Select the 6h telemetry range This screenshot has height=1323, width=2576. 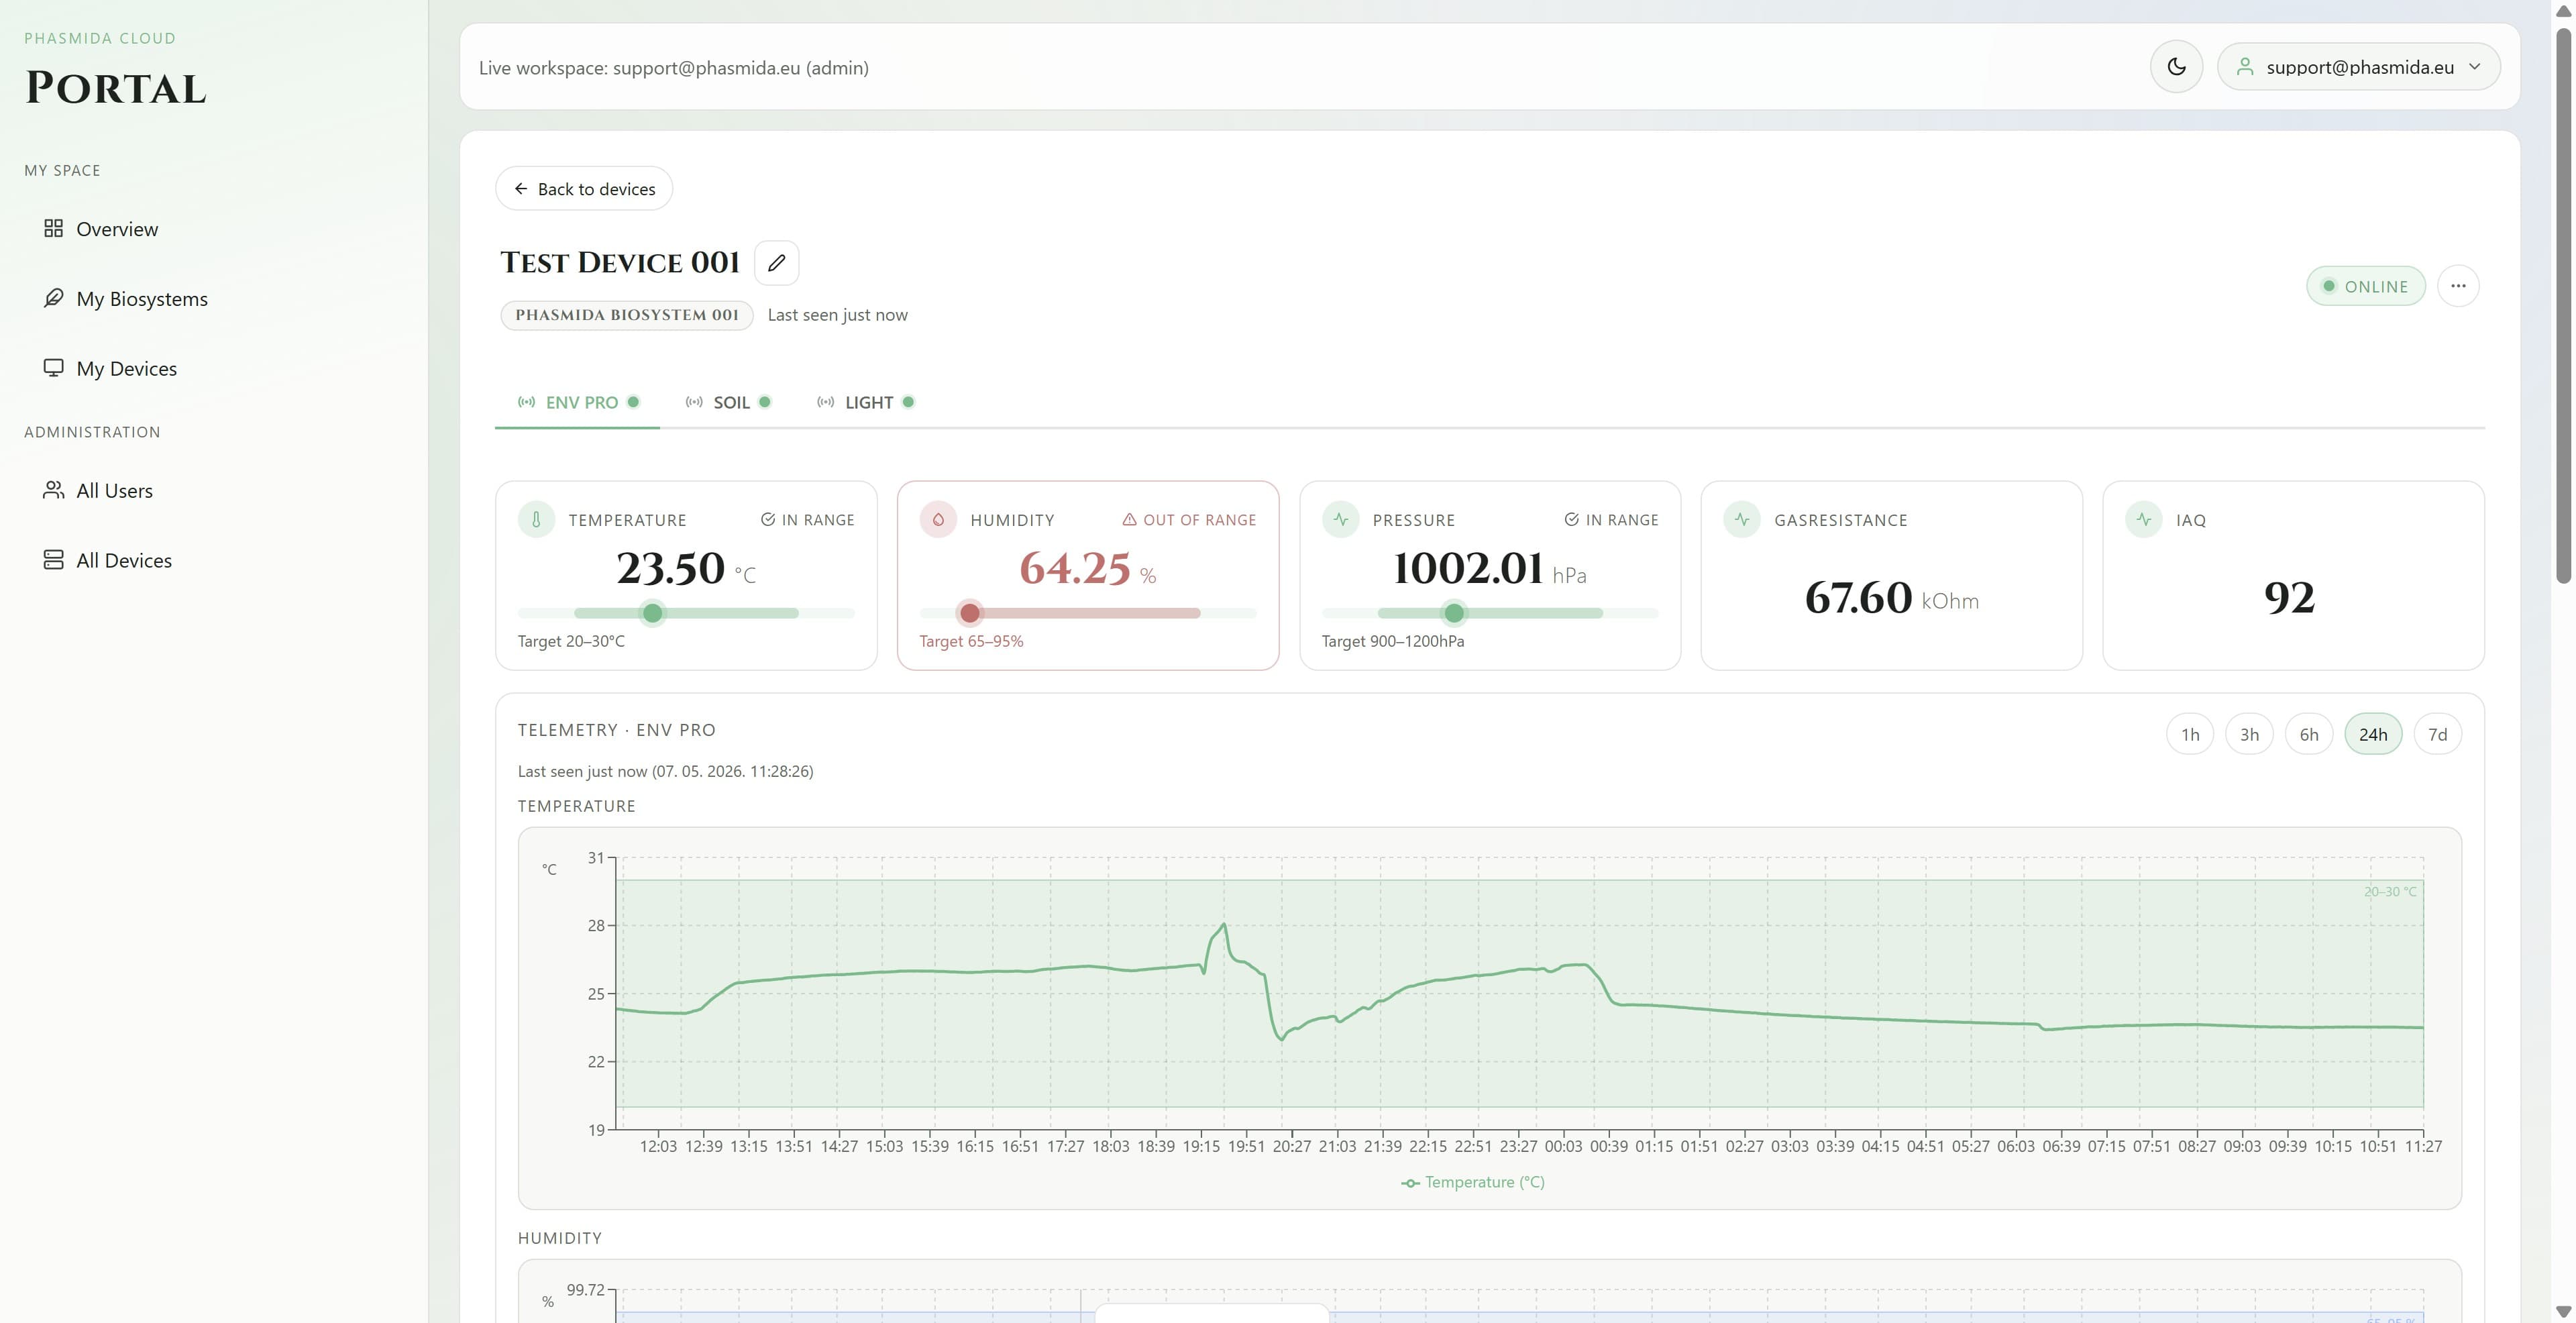pyautogui.click(x=2309, y=735)
